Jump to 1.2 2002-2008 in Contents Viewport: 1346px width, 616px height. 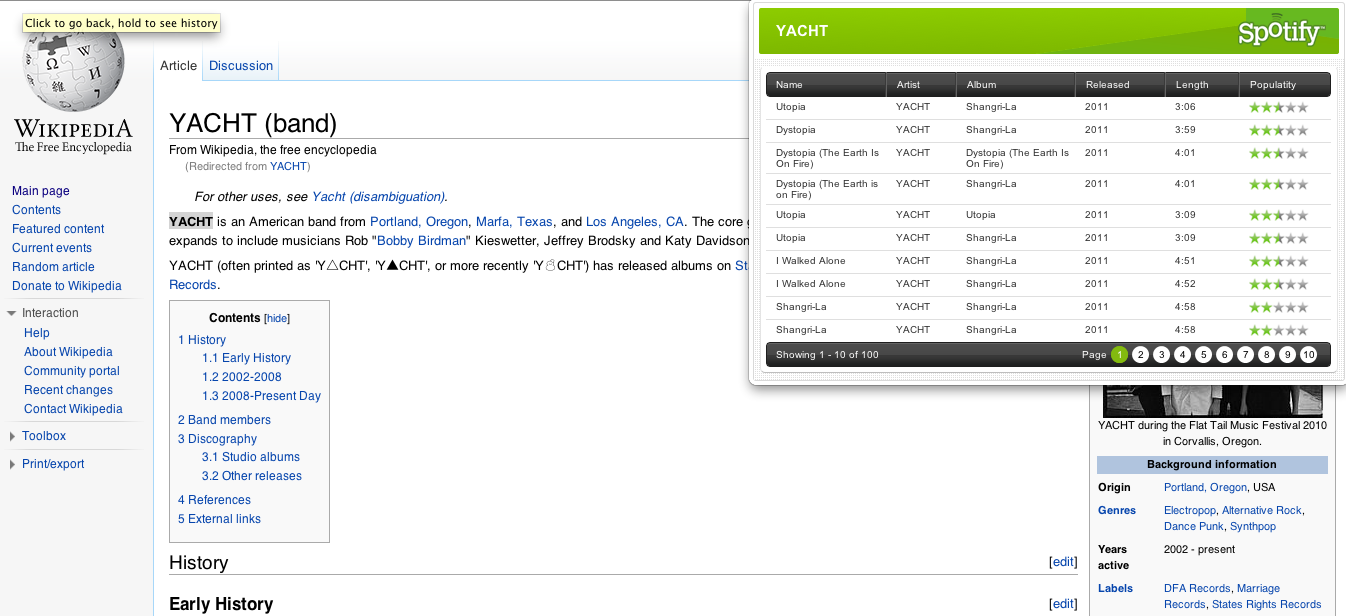242,377
